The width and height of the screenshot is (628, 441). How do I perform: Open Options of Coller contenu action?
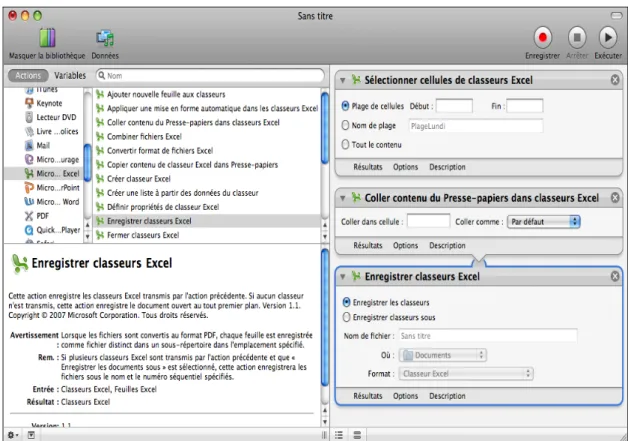coord(405,245)
